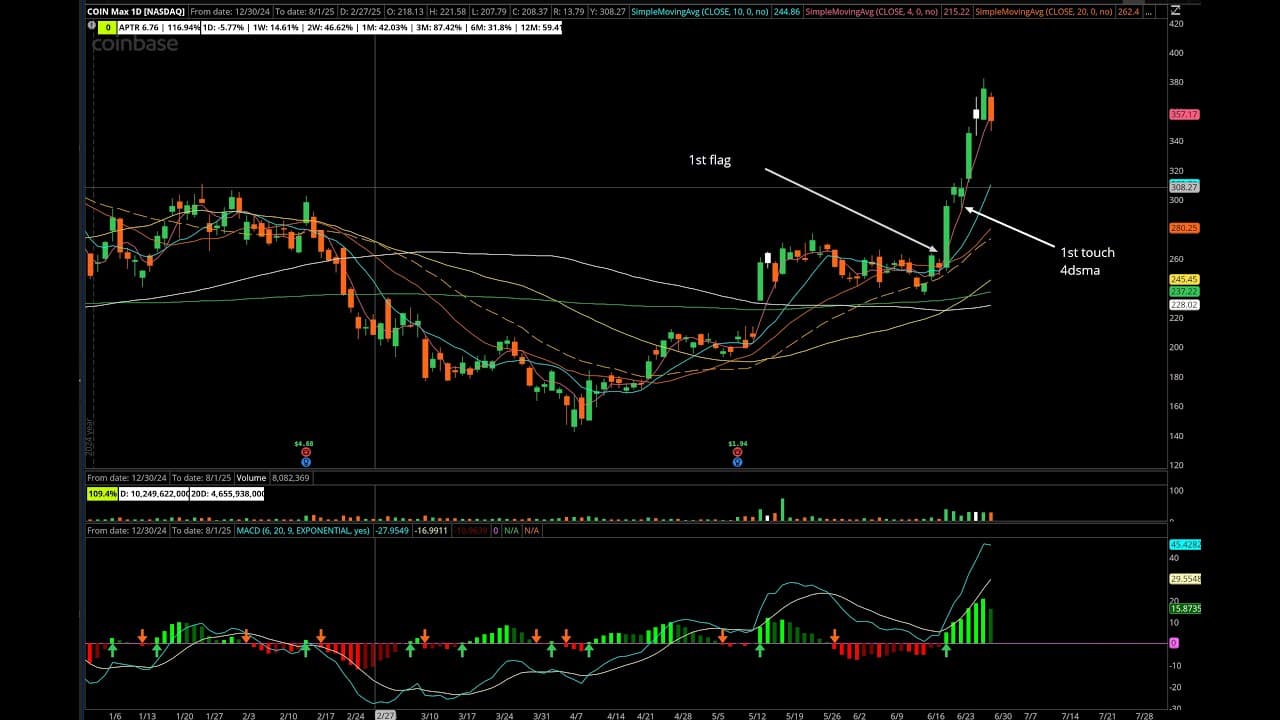Click the $4.68 earnings label
1280x720 pixels.
[x=305, y=442]
